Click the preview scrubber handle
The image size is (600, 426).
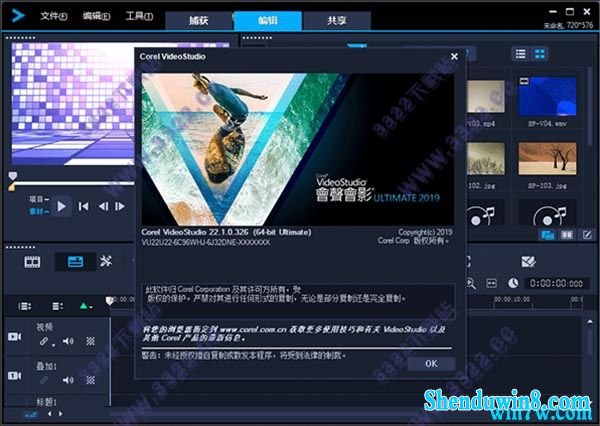point(13,176)
